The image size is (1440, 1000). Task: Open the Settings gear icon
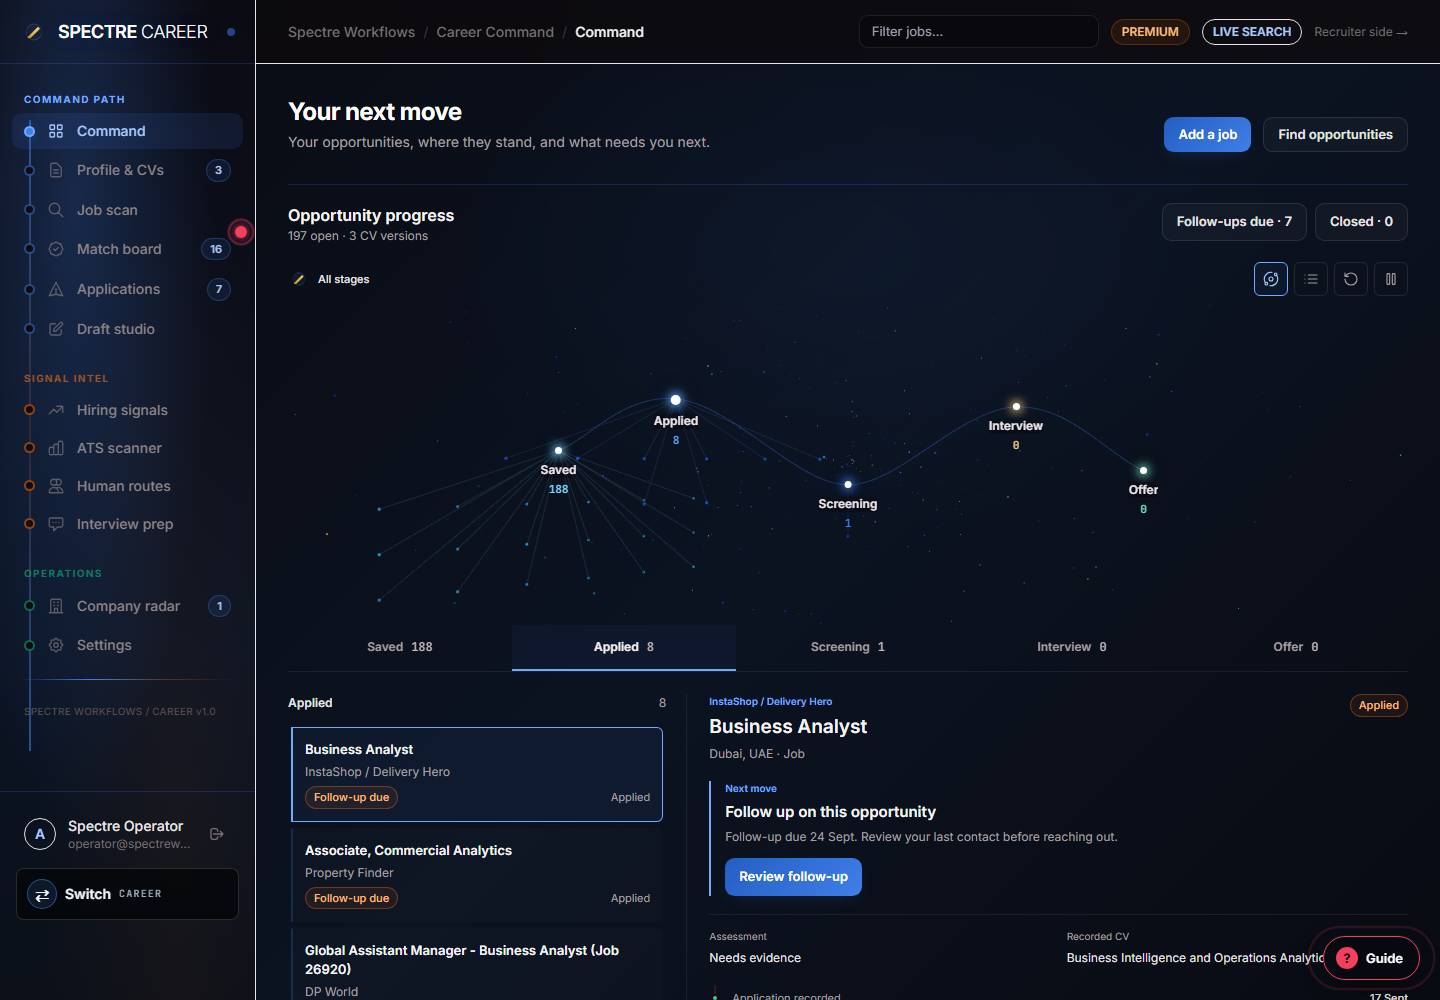(56, 645)
